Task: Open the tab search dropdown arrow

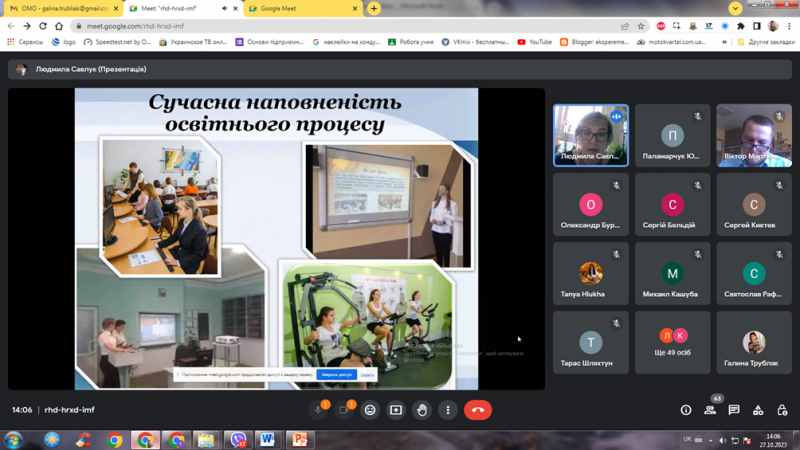Action: pyautogui.click(x=735, y=8)
